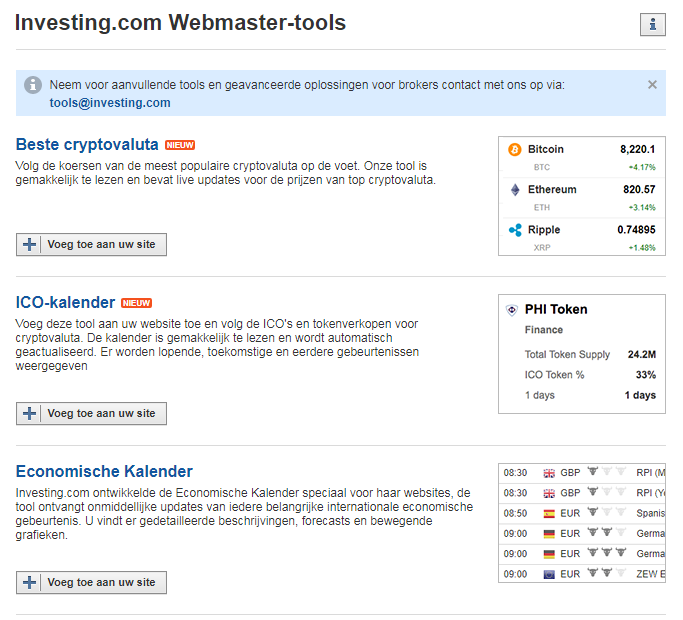Click the Ripple logo icon

pyautogui.click(x=515, y=230)
